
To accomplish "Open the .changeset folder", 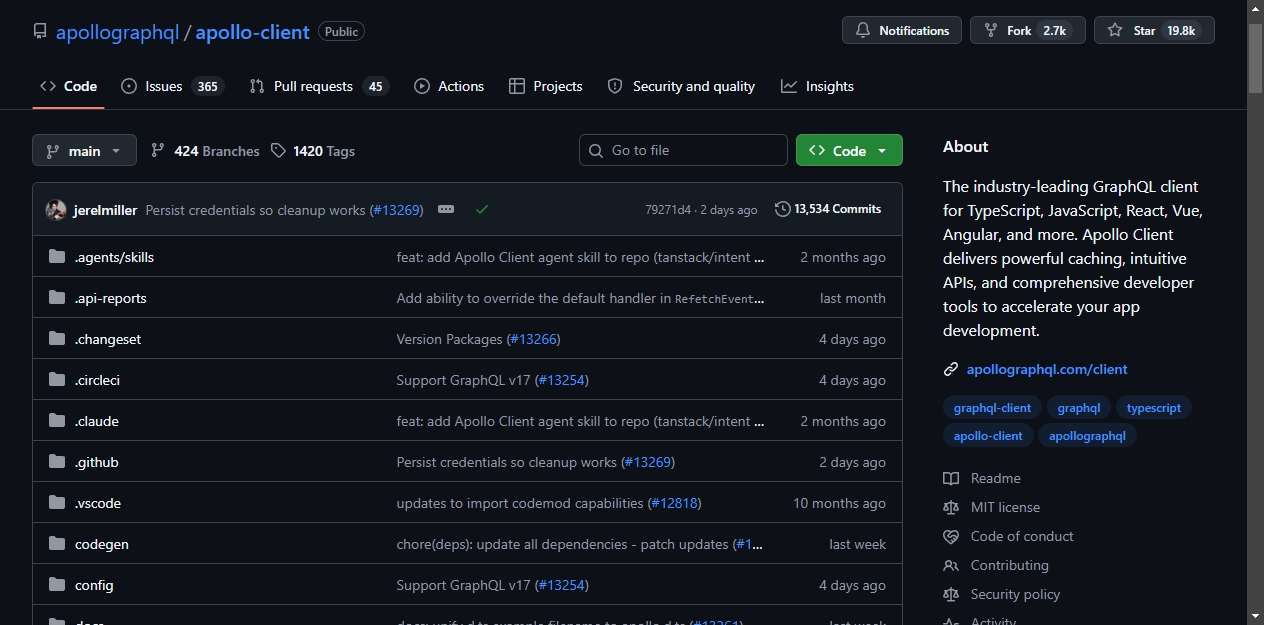I will pos(108,339).
